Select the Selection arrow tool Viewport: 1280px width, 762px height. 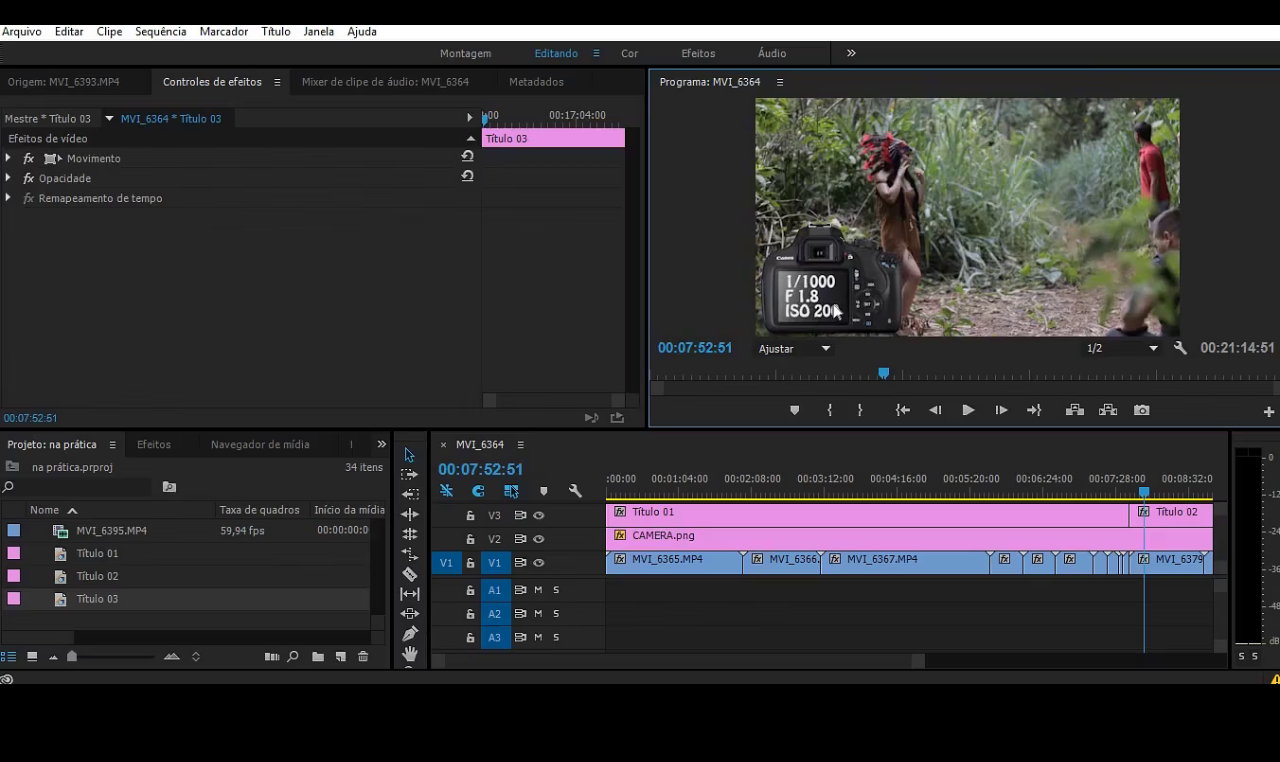[409, 455]
